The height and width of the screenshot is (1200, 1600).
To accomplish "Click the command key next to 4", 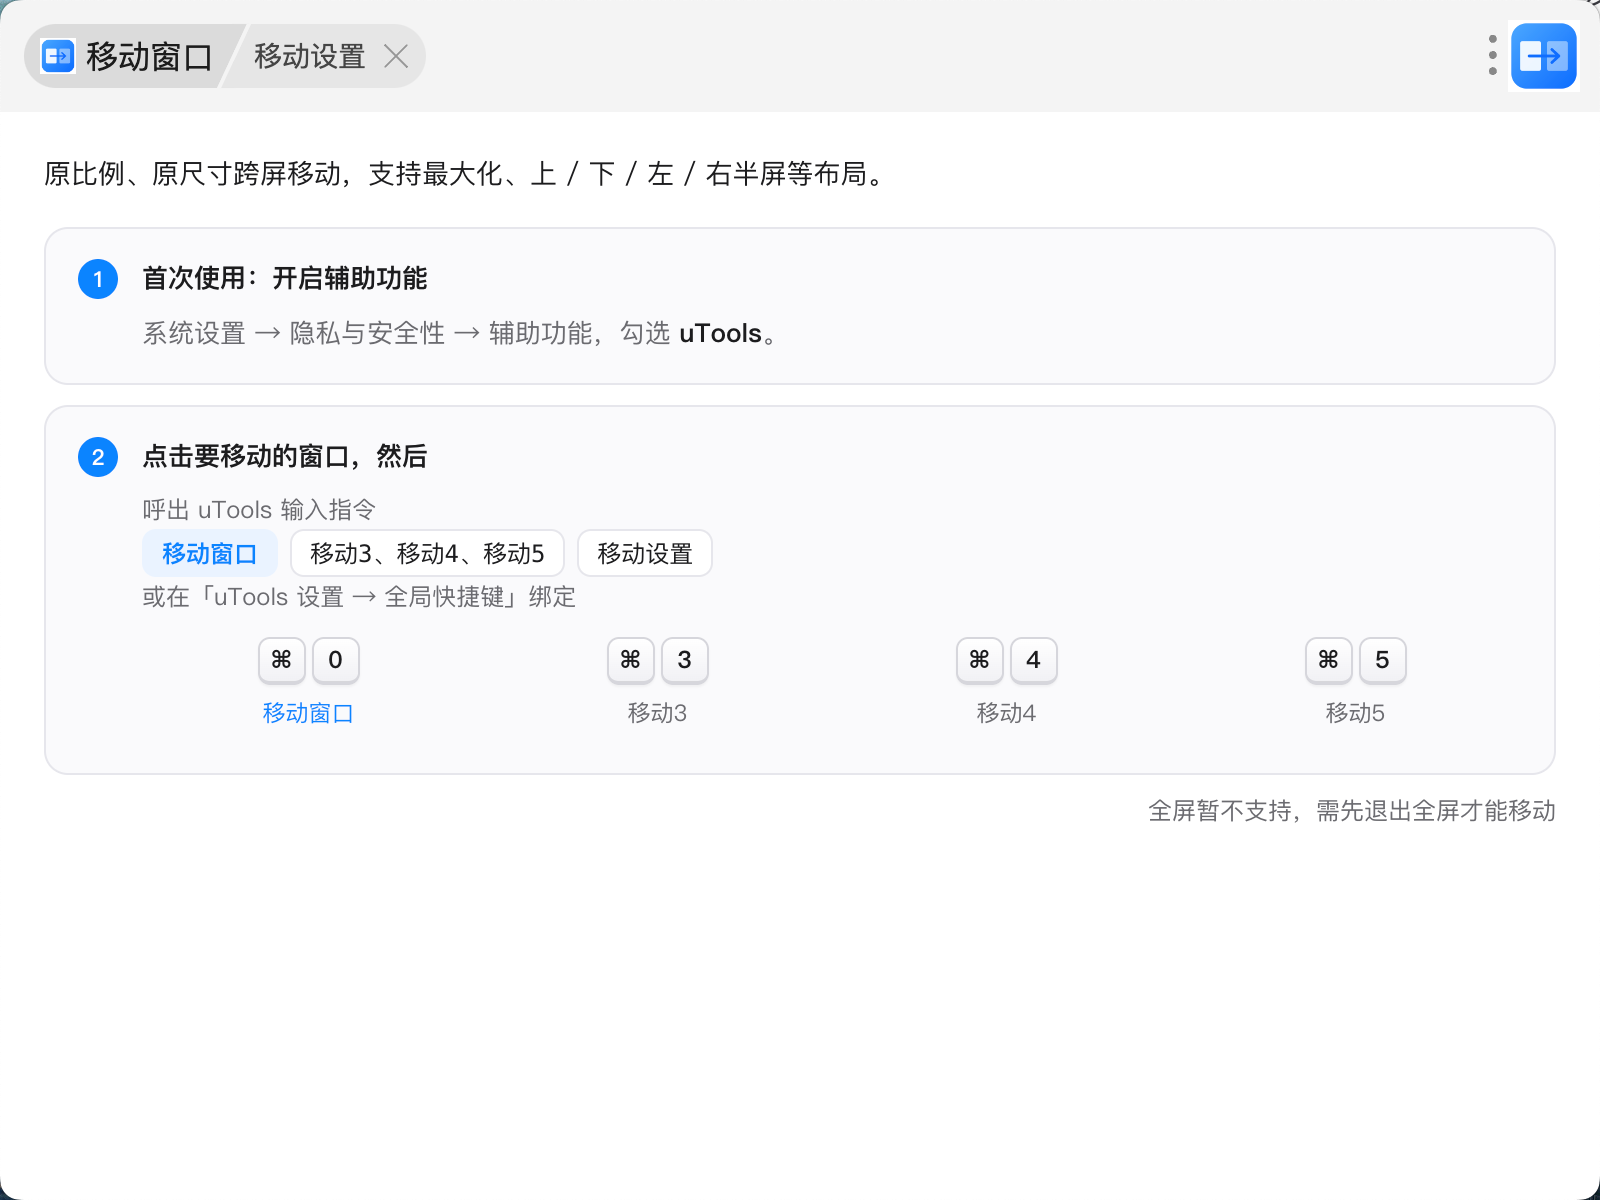I will coord(980,660).
